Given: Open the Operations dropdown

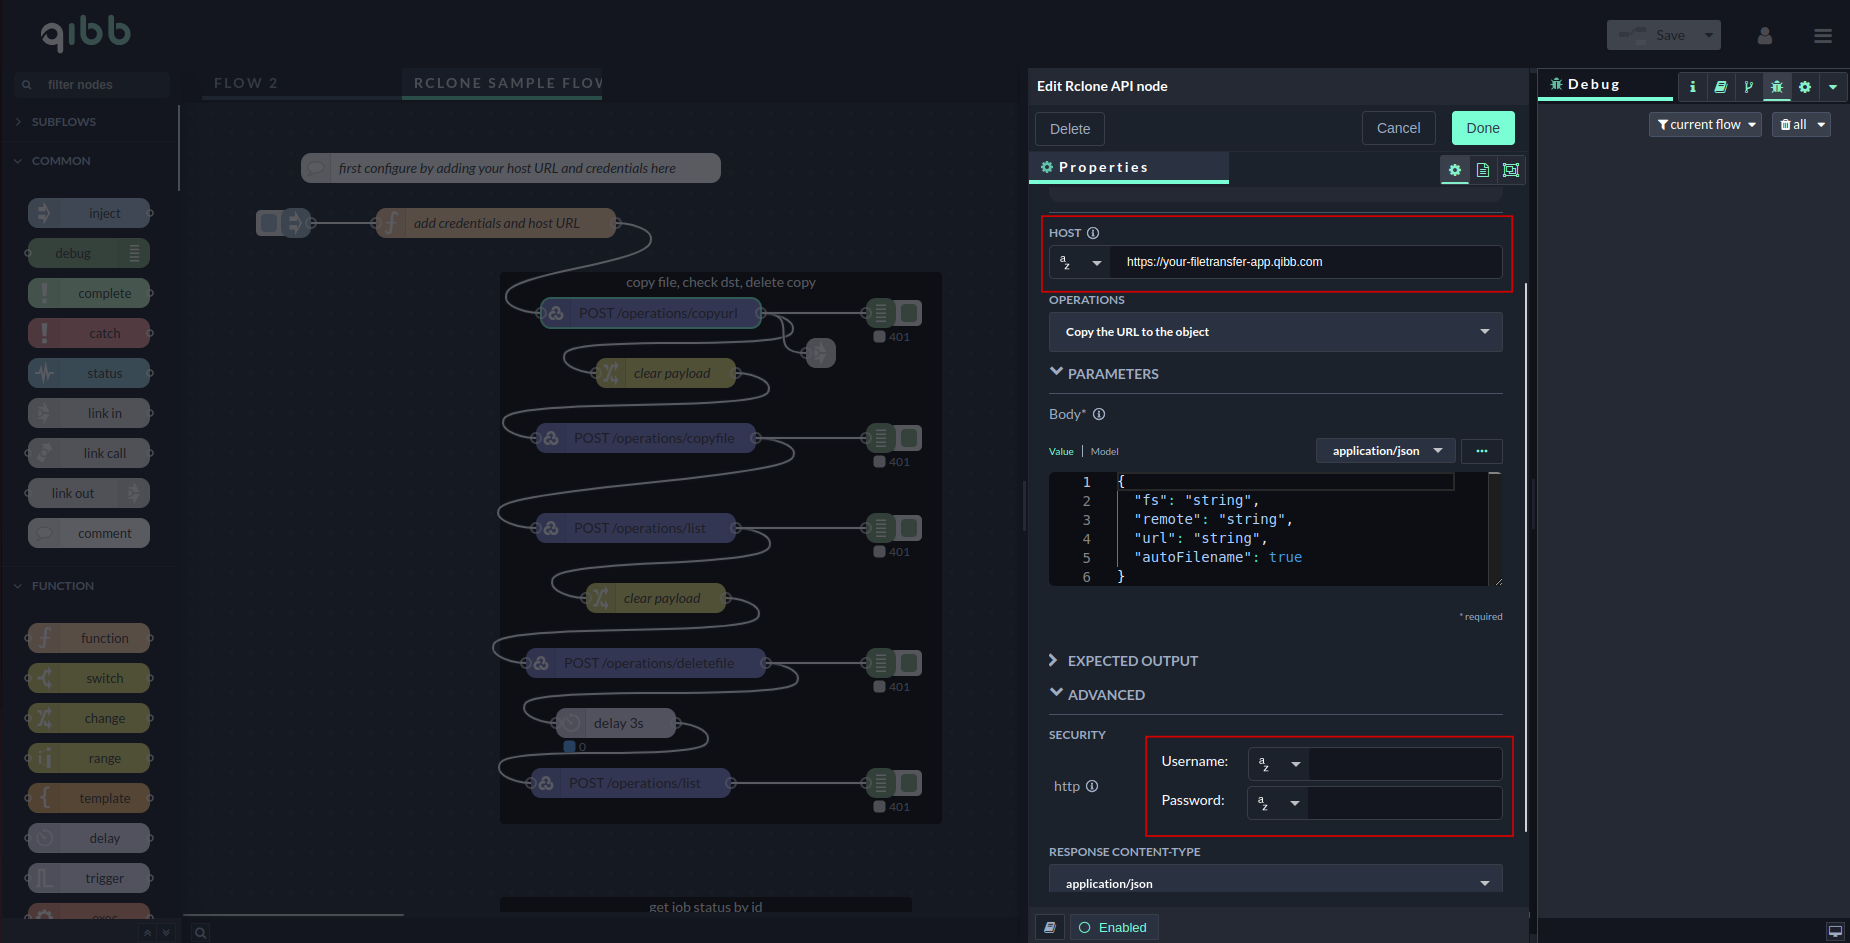Looking at the screenshot, I should click(x=1275, y=332).
